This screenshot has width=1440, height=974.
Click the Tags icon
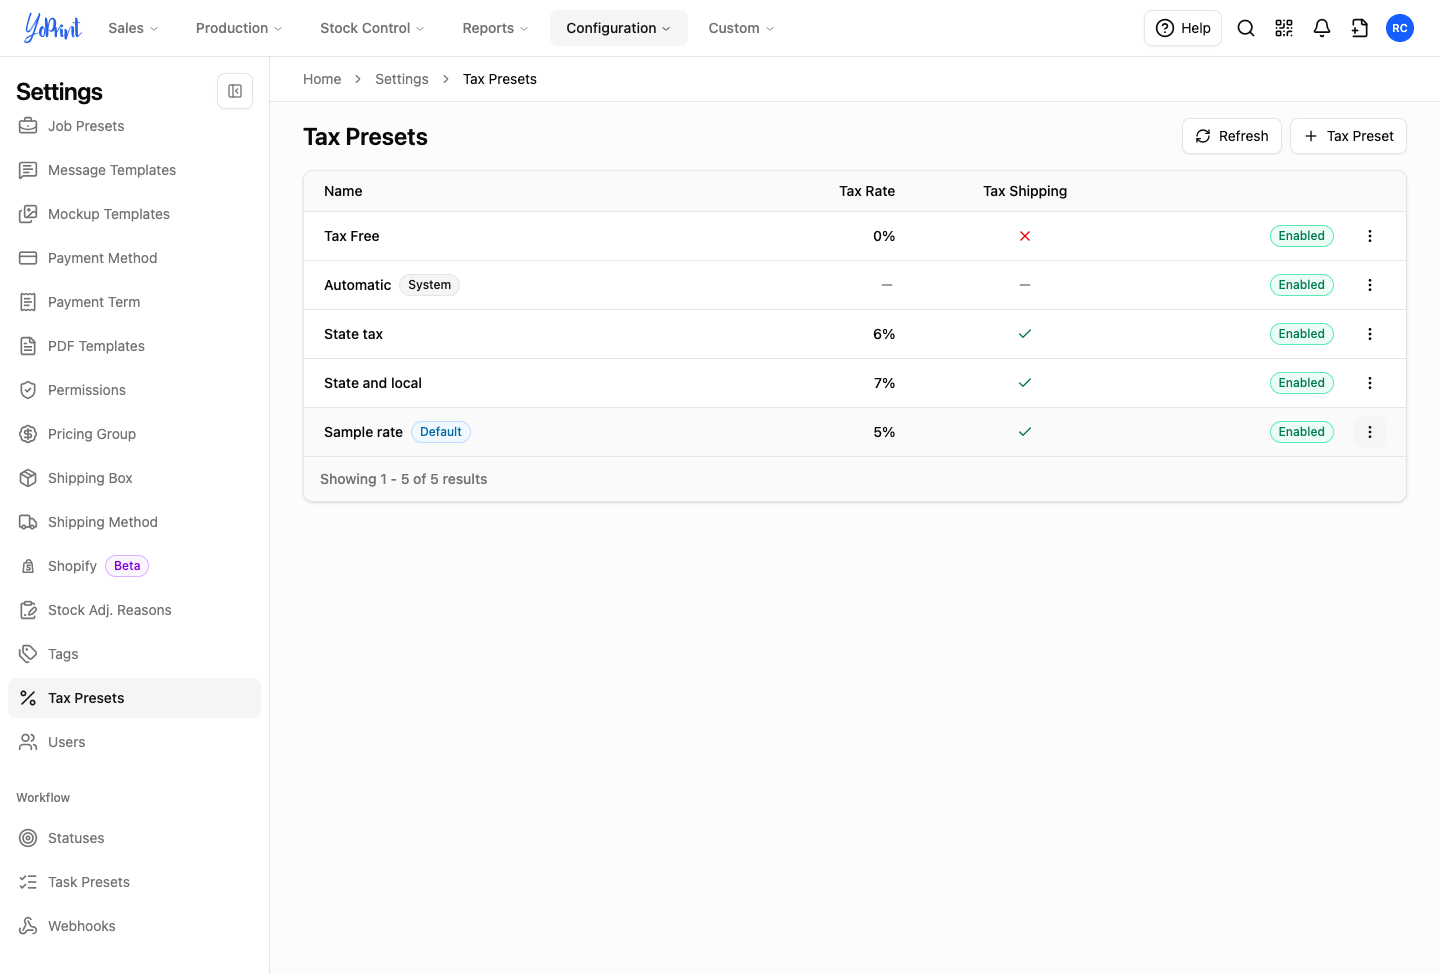[x=28, y=654]
